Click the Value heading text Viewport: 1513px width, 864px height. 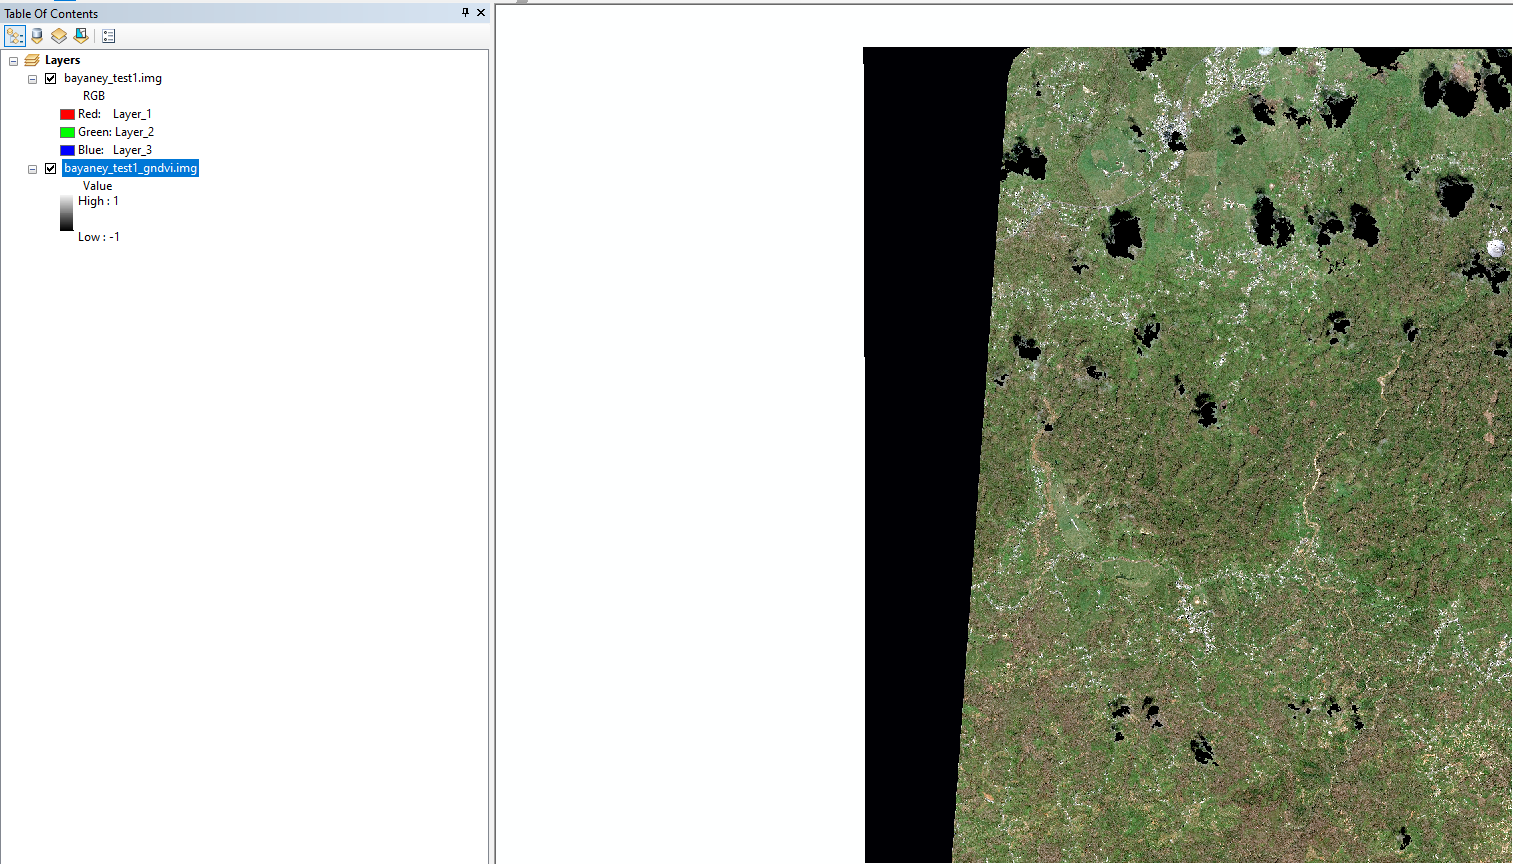(97, 186)
